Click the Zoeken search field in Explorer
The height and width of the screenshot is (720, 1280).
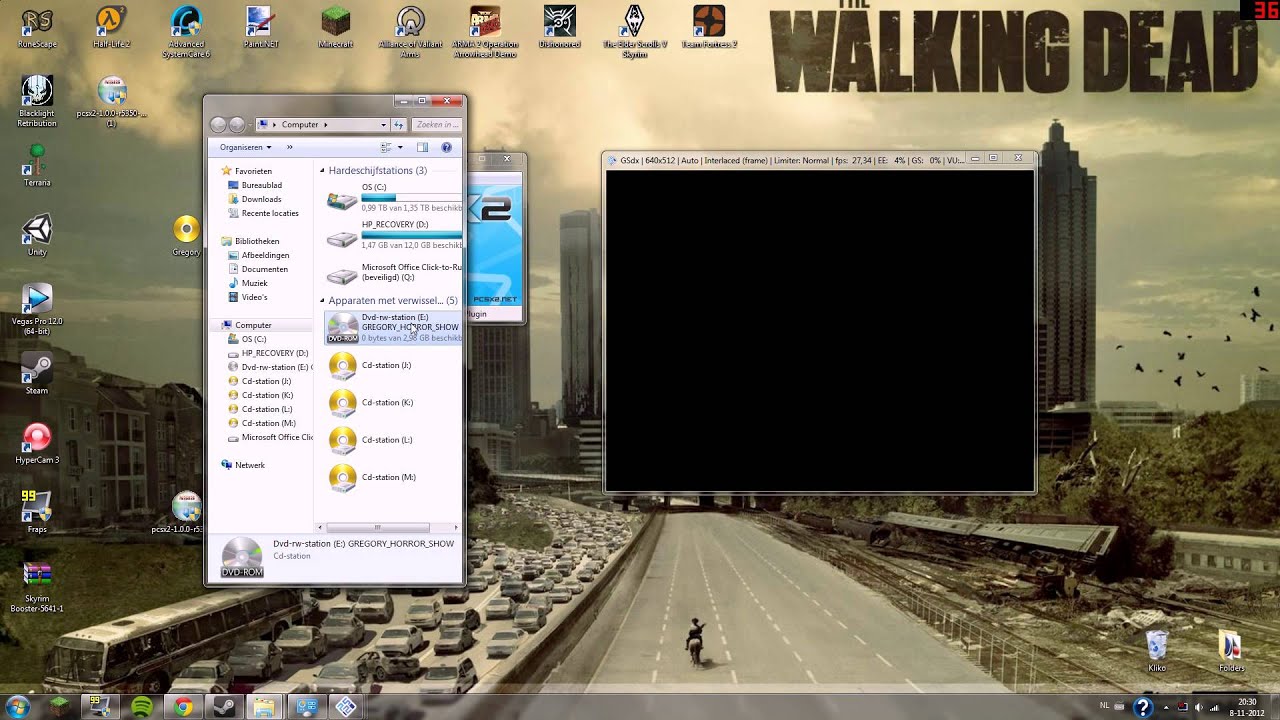pos(436,125)
